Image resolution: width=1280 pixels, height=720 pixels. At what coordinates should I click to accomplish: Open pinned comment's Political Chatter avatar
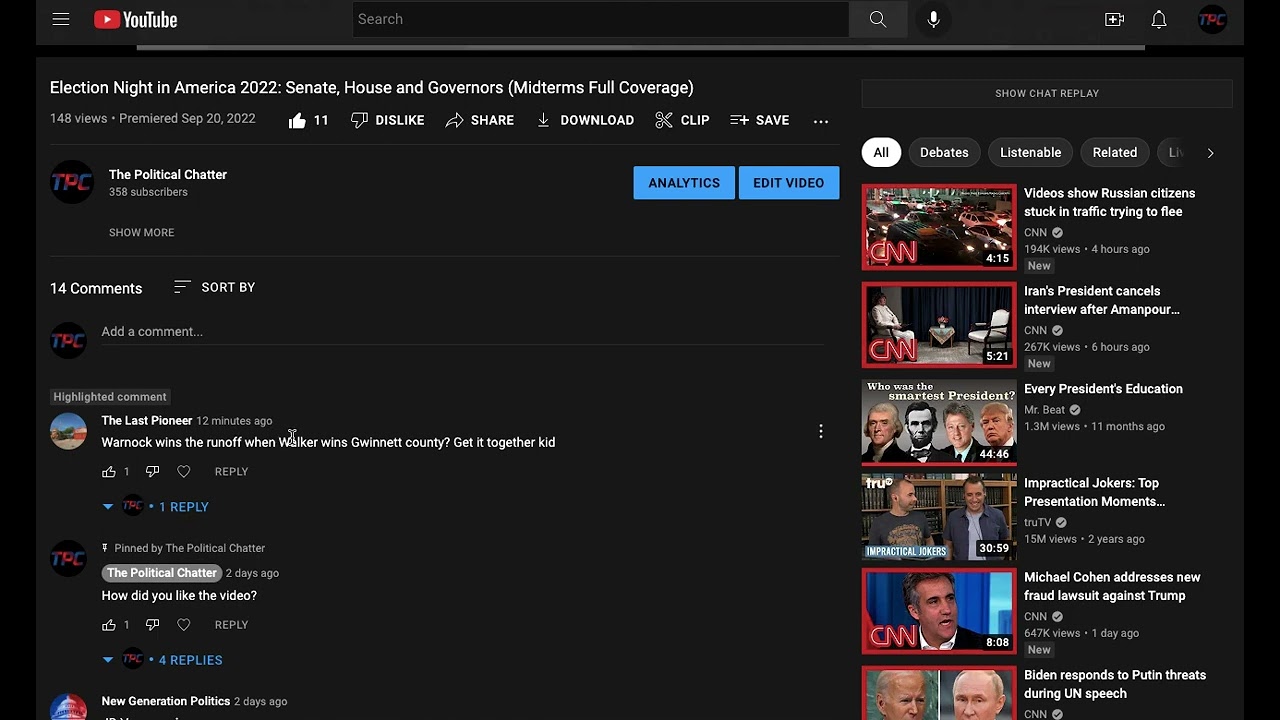click(68, 559)
